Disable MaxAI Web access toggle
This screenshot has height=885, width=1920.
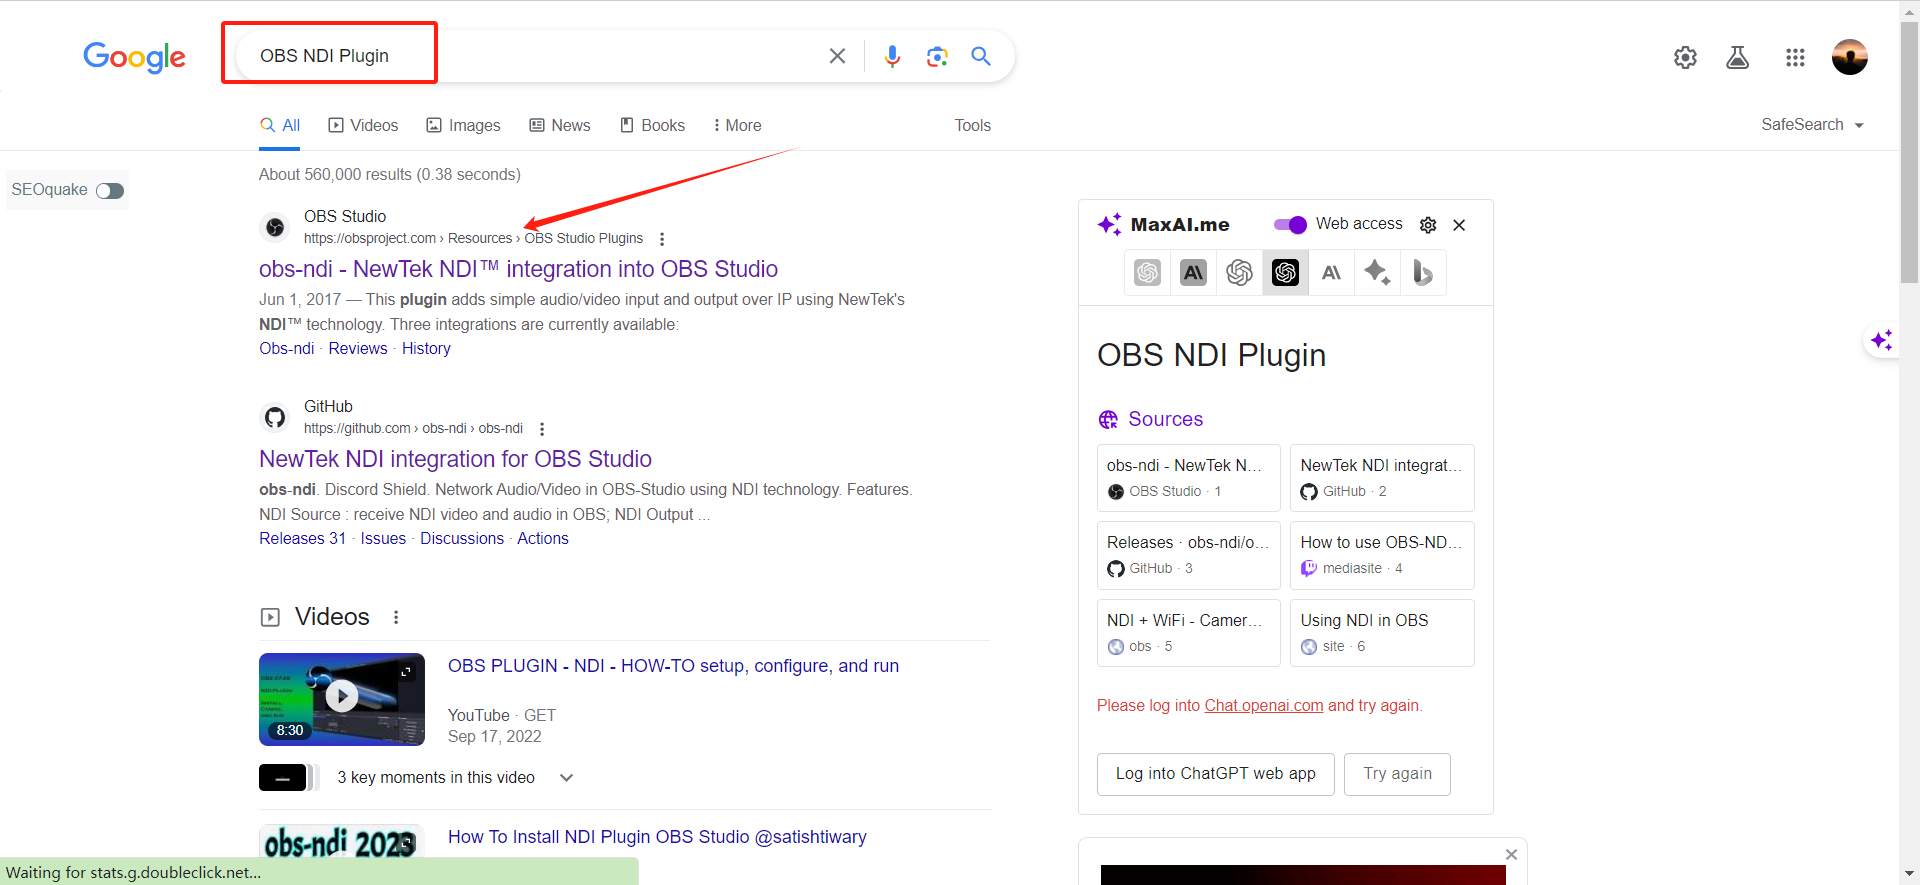1290,225
